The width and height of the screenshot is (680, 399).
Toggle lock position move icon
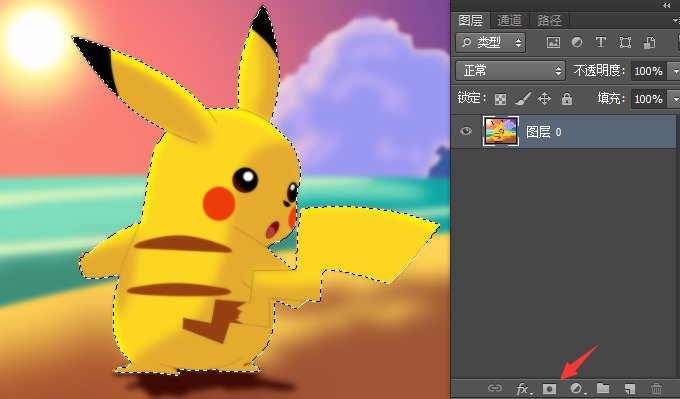click(x=544, y=99)
